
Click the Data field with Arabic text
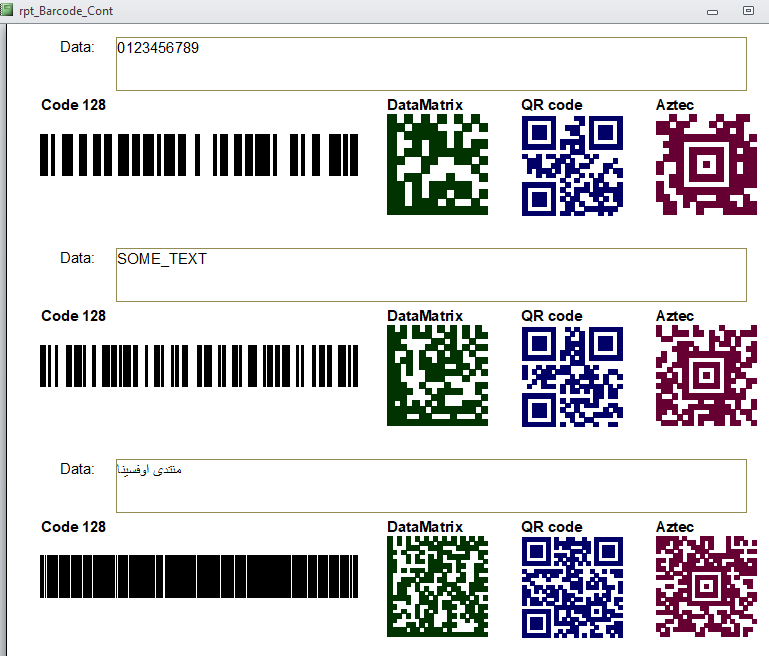[x=431, y=485]
